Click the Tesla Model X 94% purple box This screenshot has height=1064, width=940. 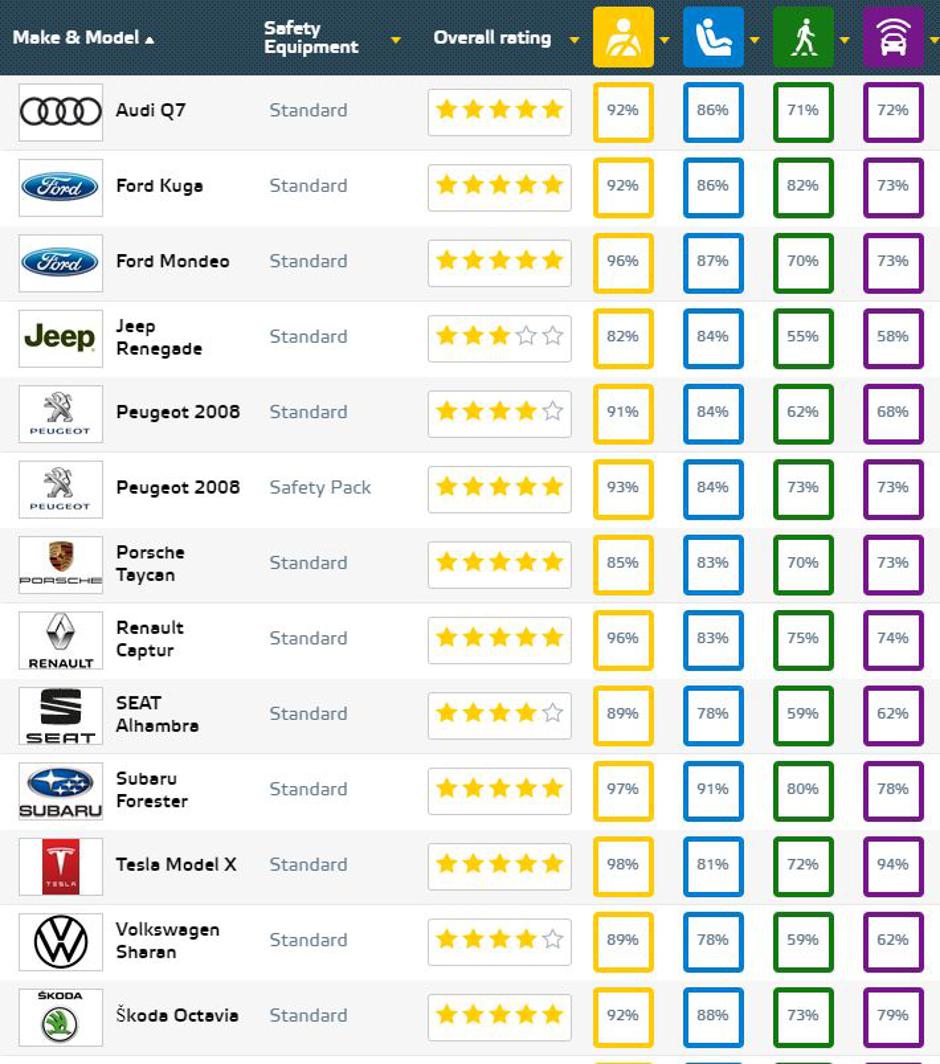pos(893,865)
